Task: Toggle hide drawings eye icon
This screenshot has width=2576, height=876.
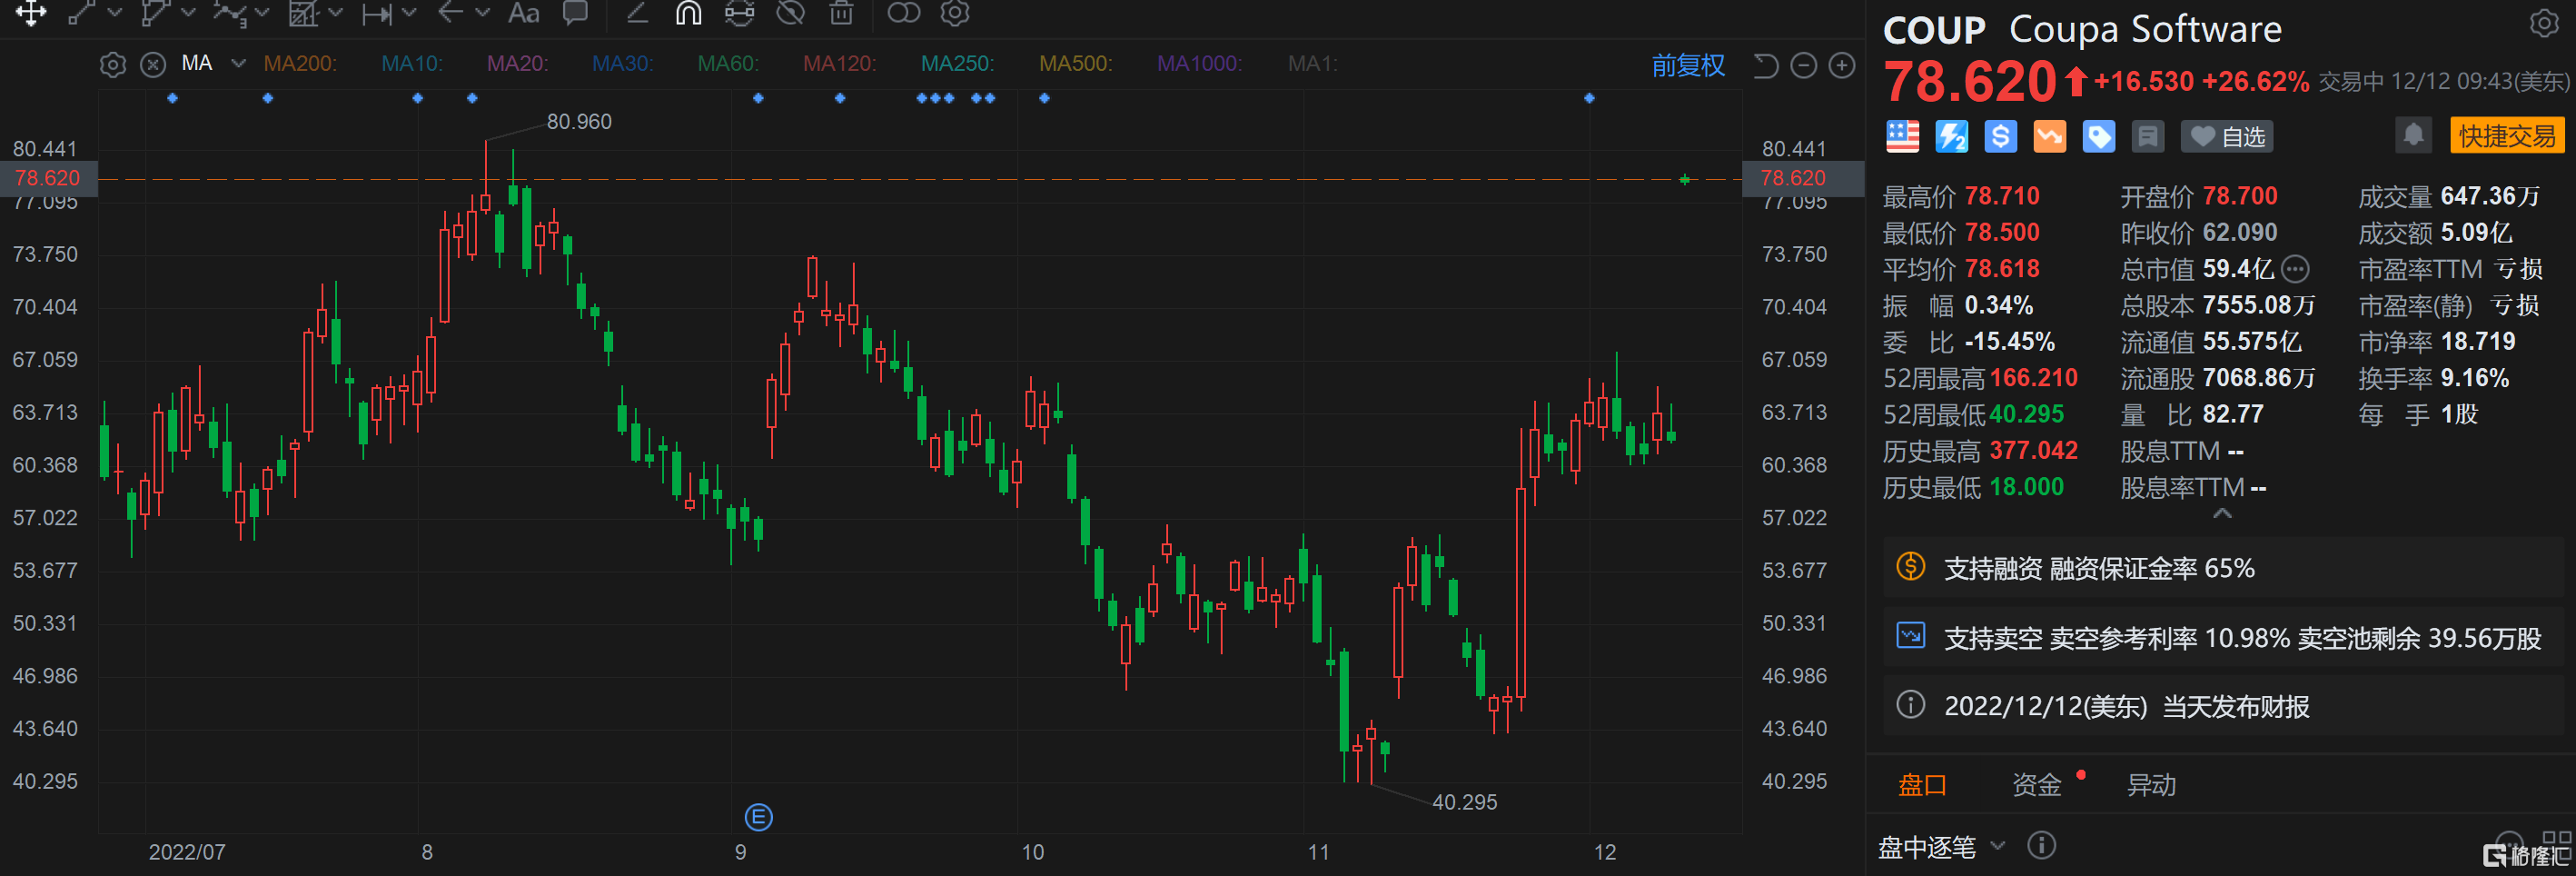Action: click(x=791, y=12)
